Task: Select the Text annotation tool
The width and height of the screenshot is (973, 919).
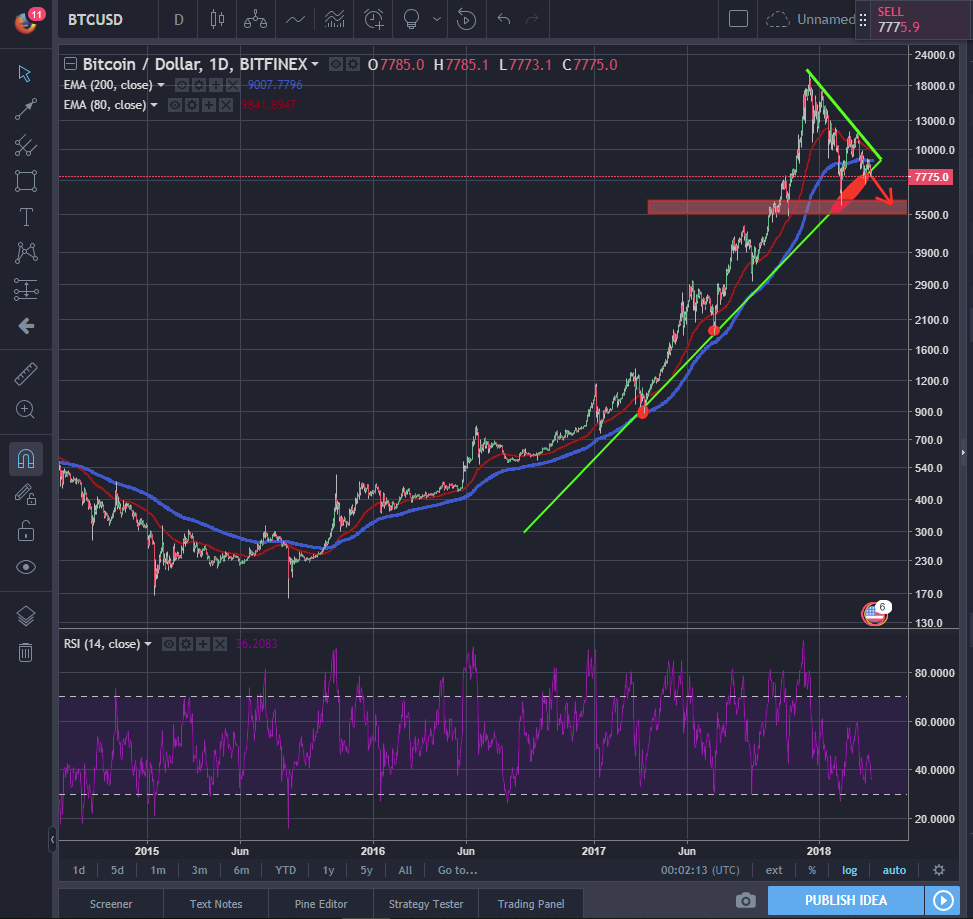Action: 25,217
